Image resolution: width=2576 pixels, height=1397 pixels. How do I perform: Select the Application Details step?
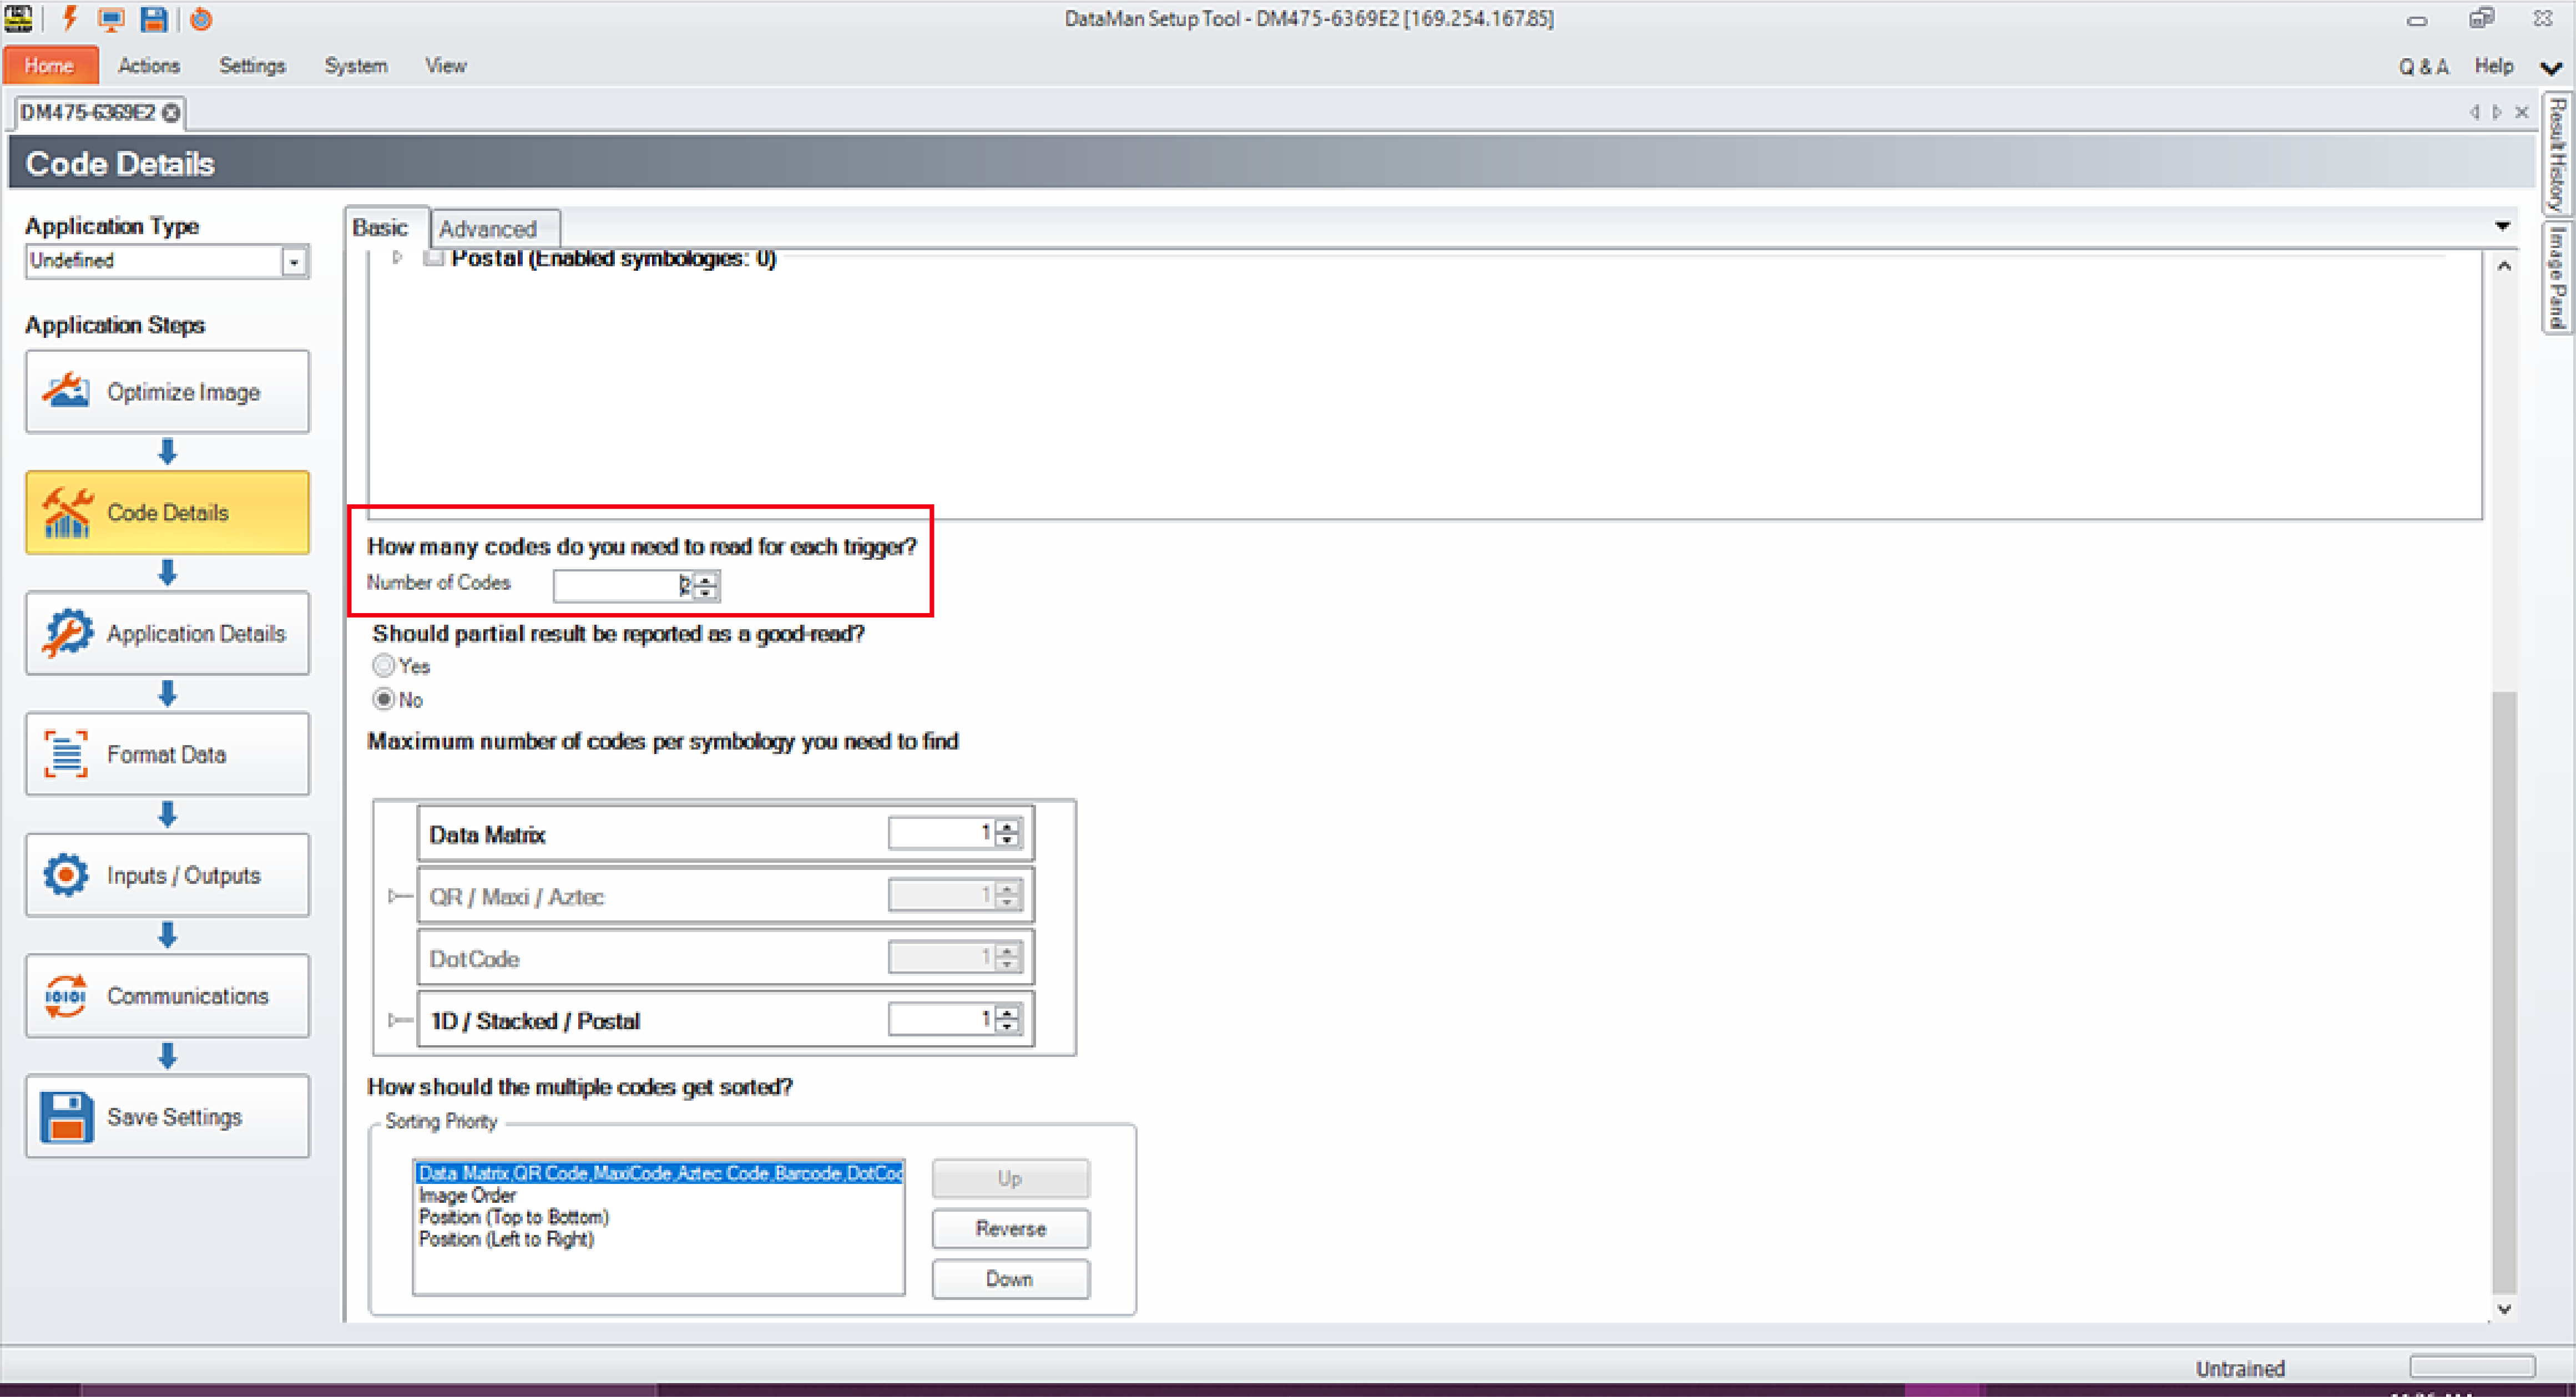[x=167, y=633]
